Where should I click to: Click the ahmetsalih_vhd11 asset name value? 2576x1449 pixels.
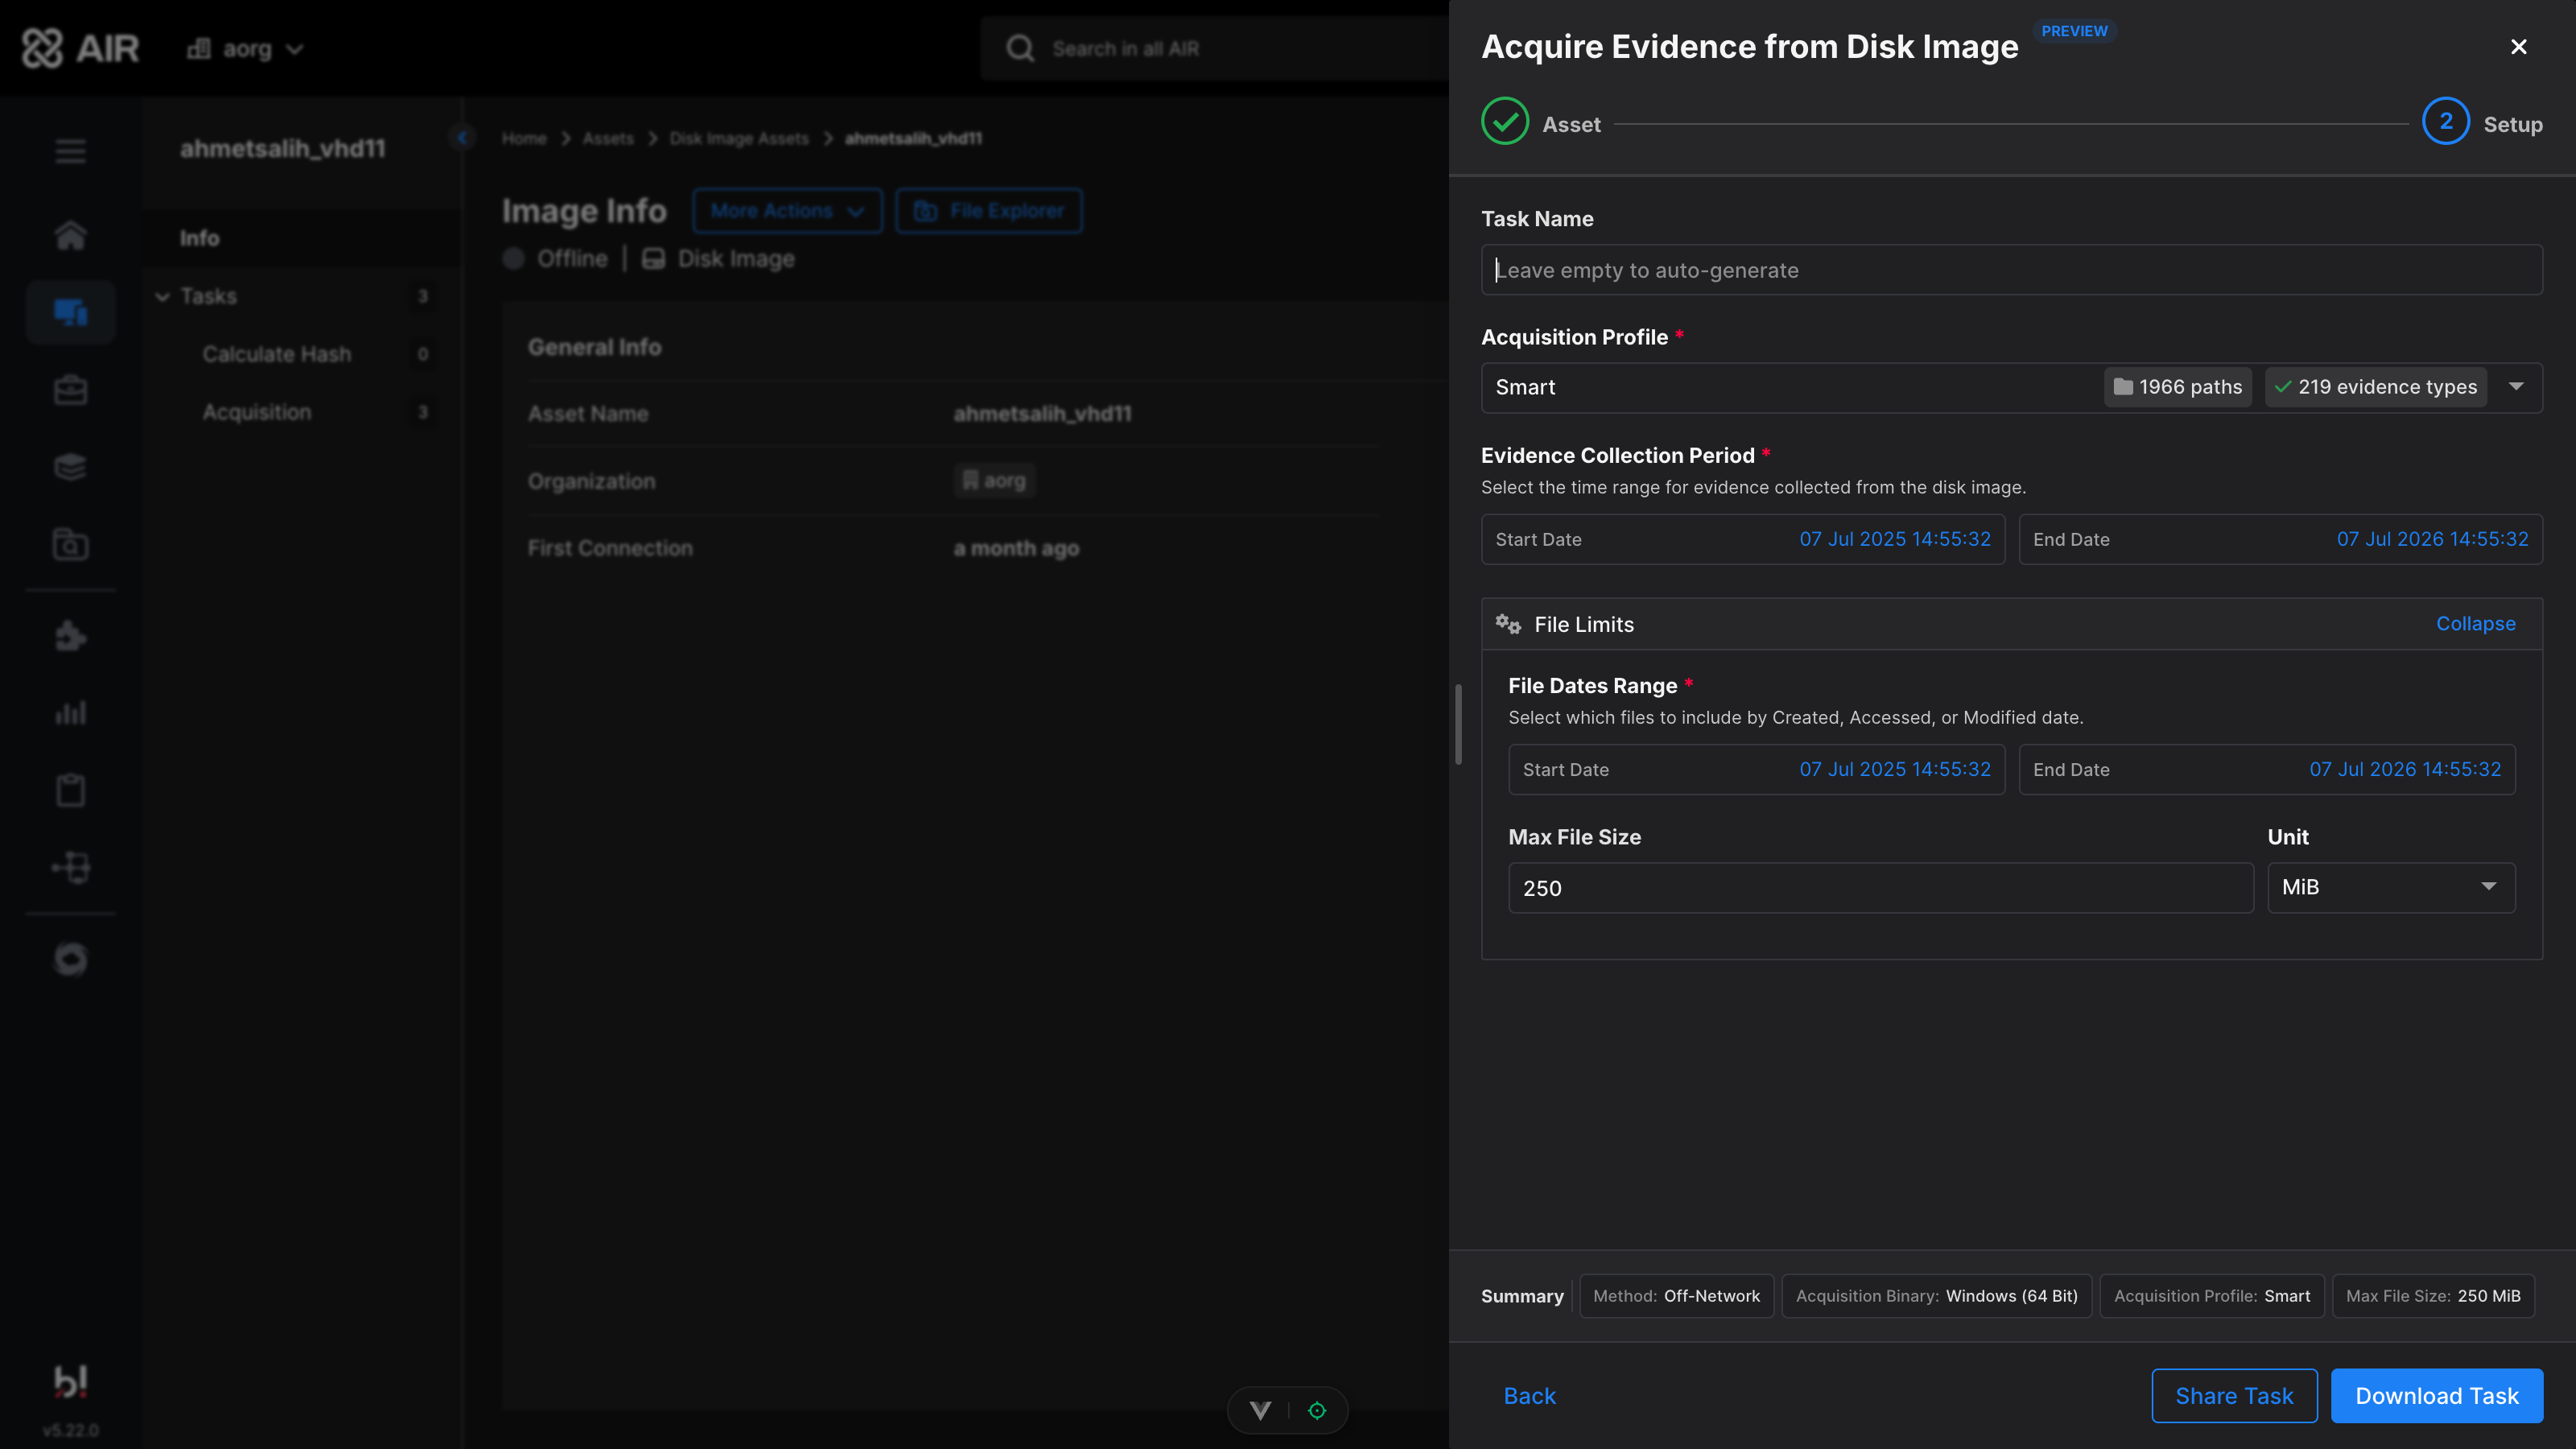(x=1042, y=413)
